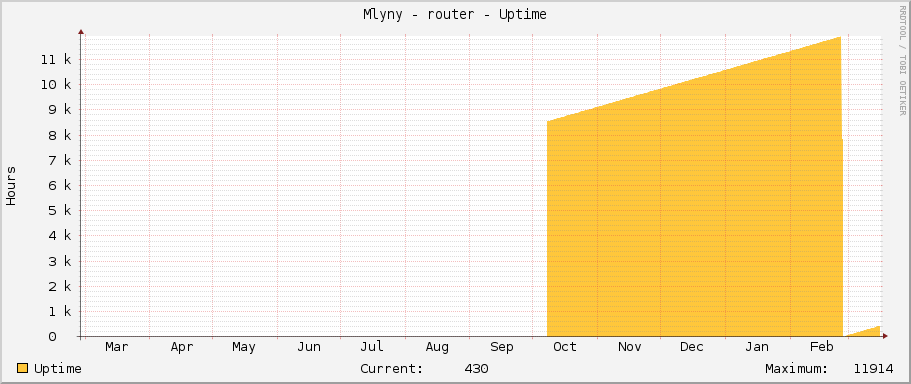This screenshot has height=384, width=911.
Task: Select the 'Uptime' legend label
Action: (x=58, y=369)
